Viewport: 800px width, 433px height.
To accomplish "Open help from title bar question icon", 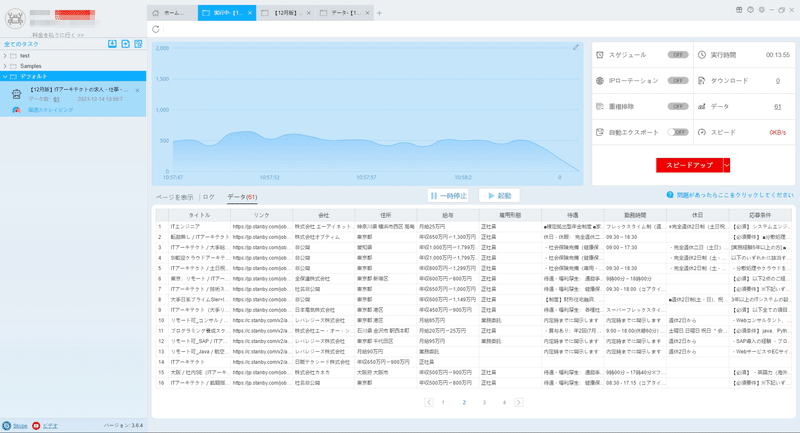I will [750, 10].
